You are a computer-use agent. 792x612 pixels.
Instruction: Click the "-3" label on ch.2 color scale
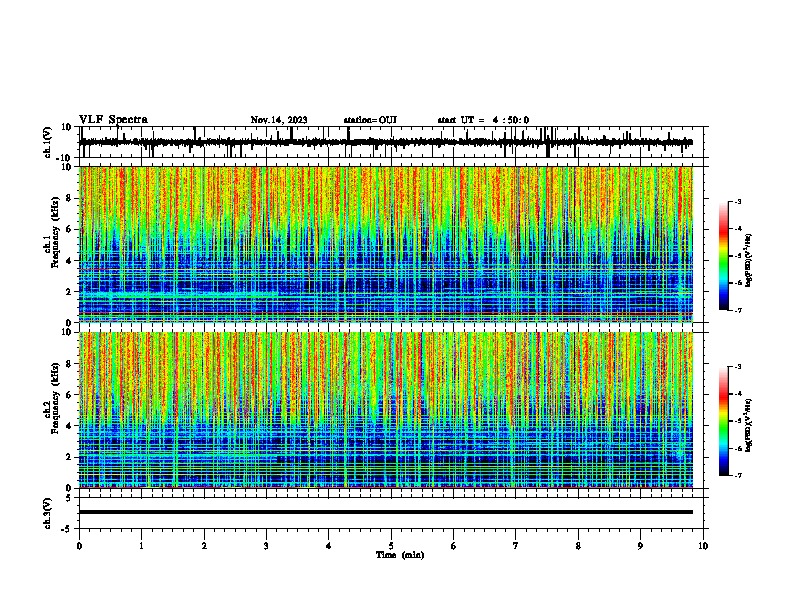[738, 367]
